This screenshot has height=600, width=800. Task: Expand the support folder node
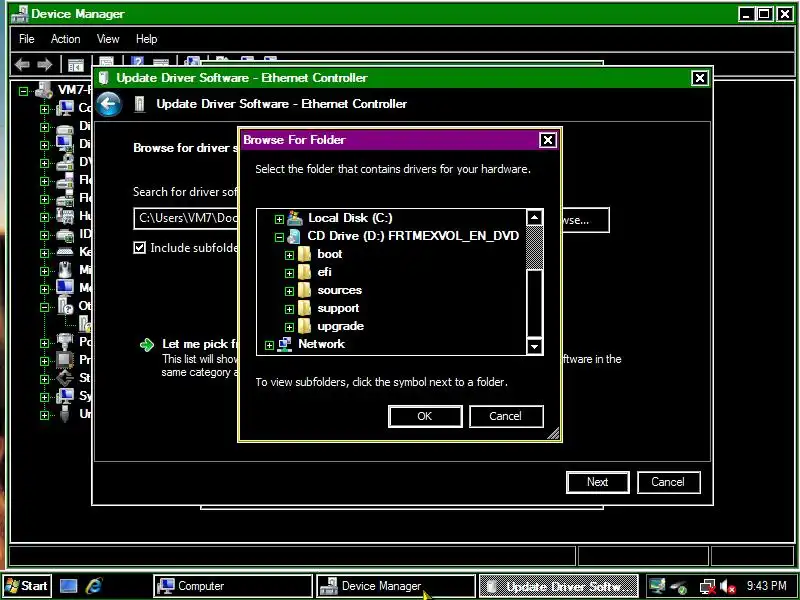(289, 310)
